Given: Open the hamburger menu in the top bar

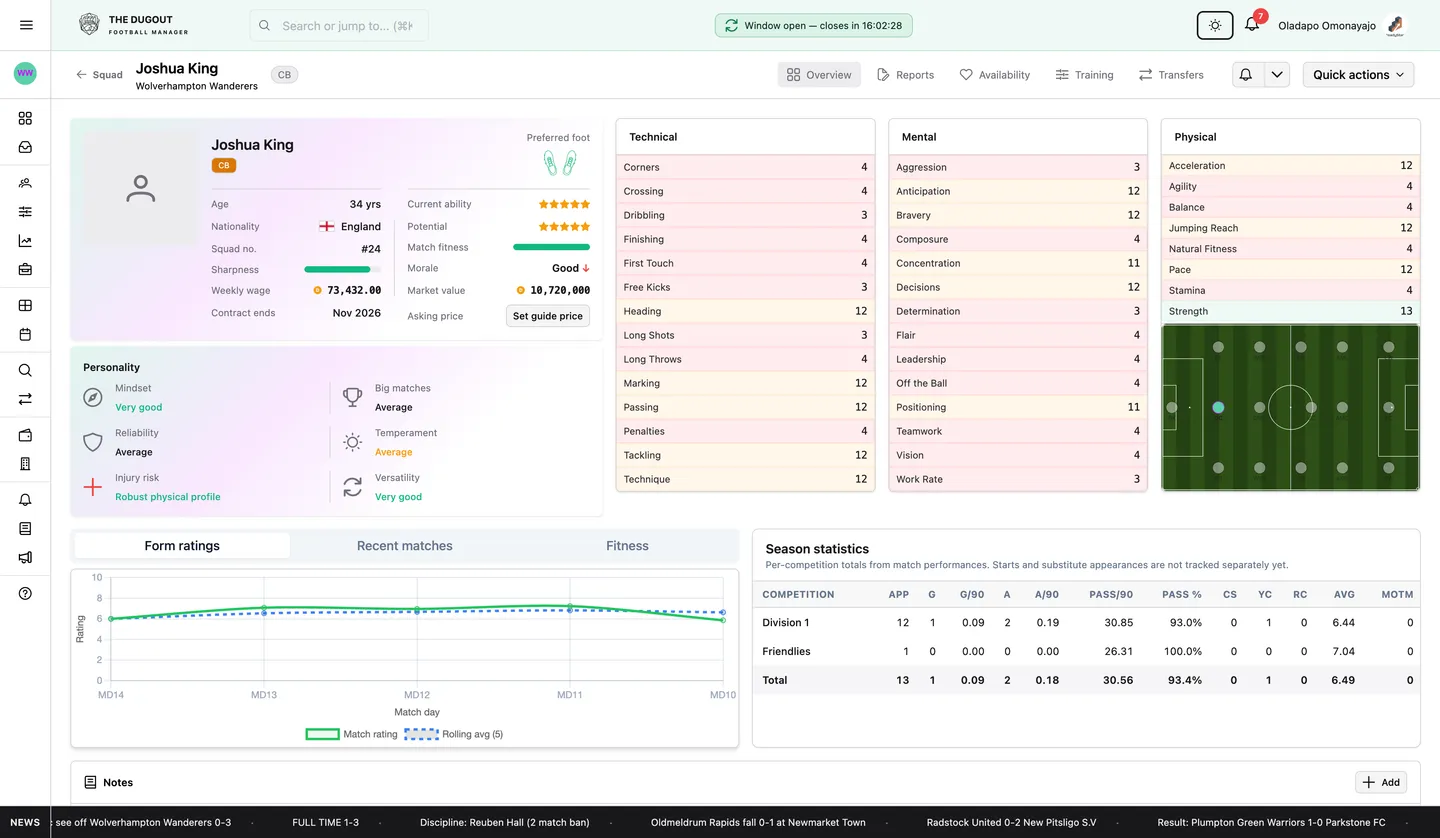Looking at the screenshot, I should coord(26,25).
